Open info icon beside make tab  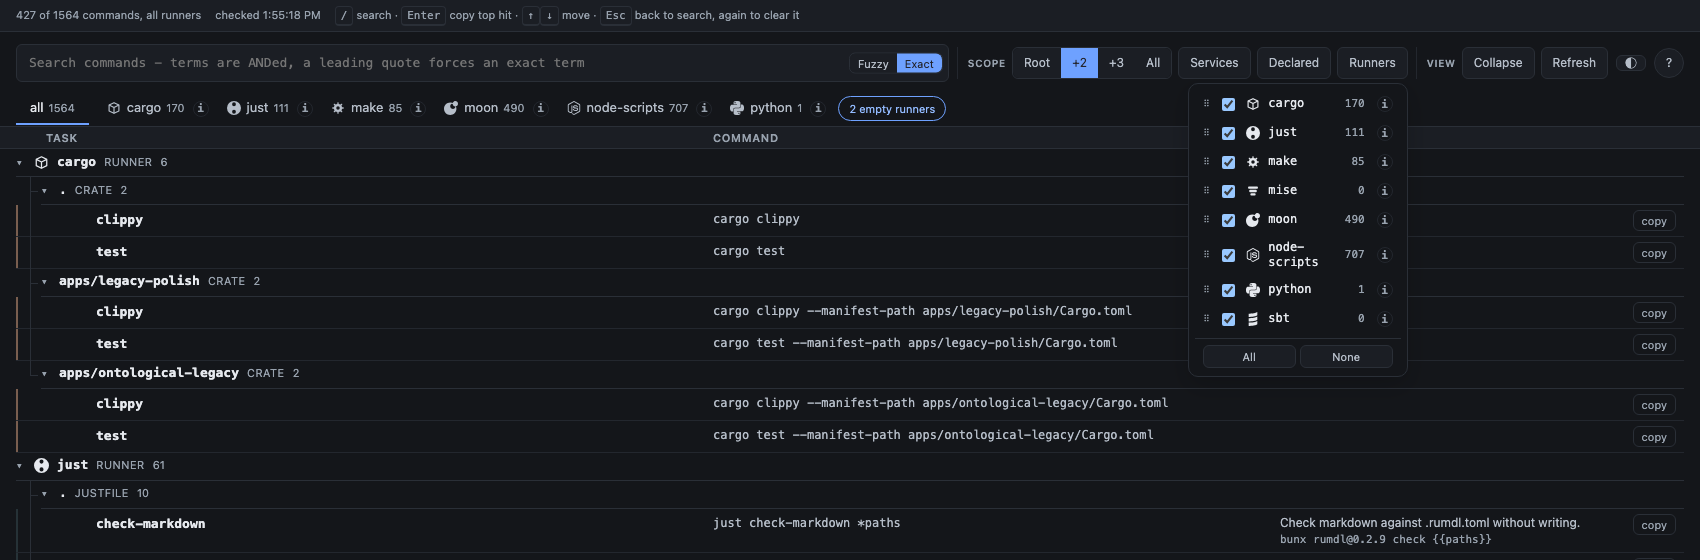click(x=418, y=108)
